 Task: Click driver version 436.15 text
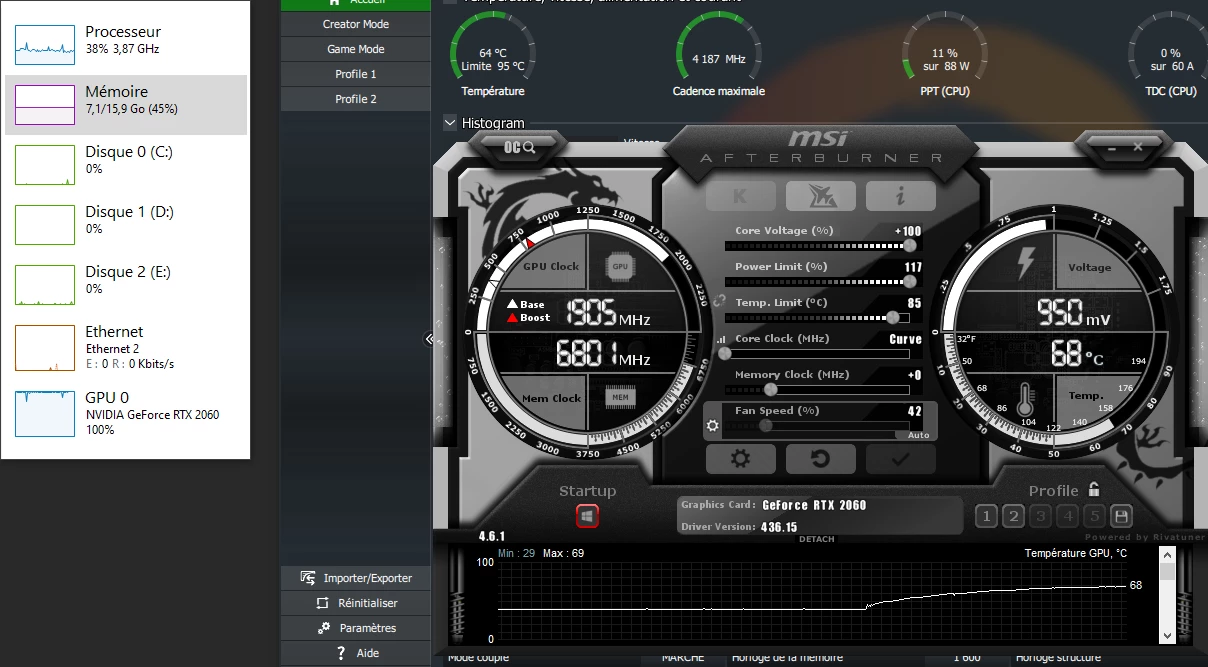[779, 527]
